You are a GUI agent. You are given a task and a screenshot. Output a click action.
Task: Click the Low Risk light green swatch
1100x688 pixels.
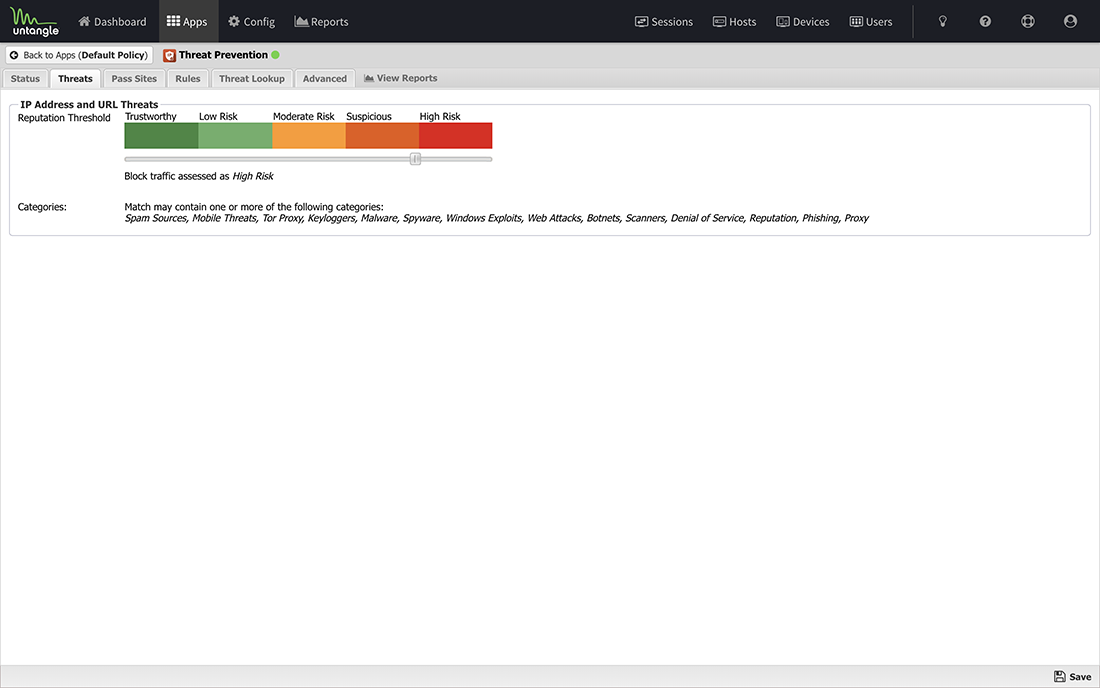[x=235, y=135]
